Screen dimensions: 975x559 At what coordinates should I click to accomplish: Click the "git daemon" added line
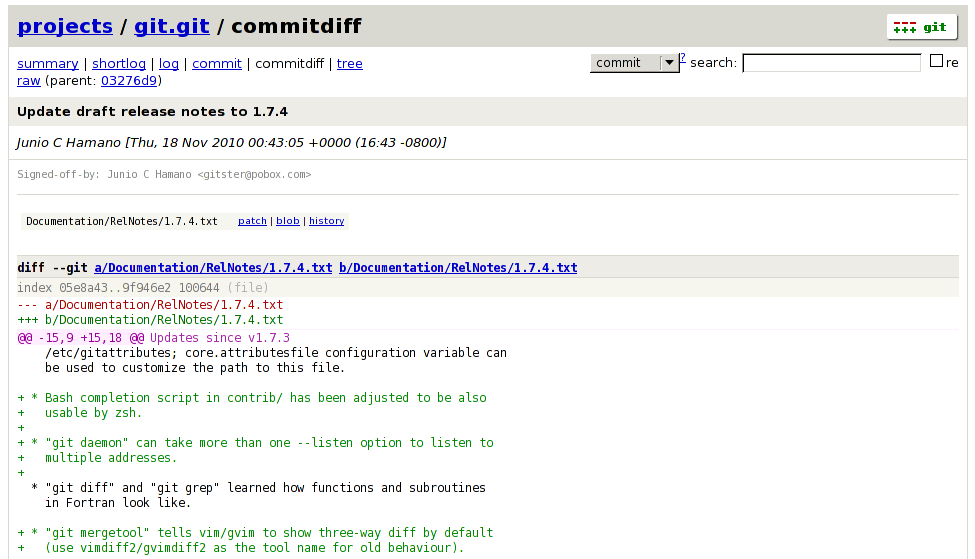[x=256, y=443]
